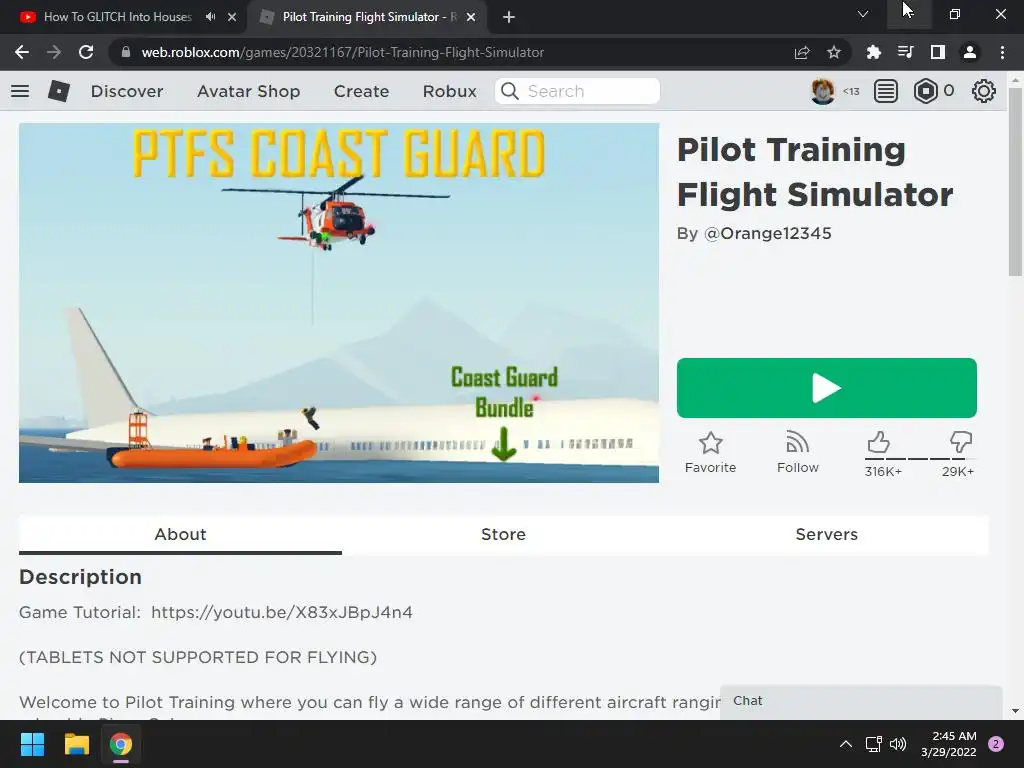Click the scrollbar down arrow
This screenshot has height=768, width=1024.
click(x=1015, y=711)
